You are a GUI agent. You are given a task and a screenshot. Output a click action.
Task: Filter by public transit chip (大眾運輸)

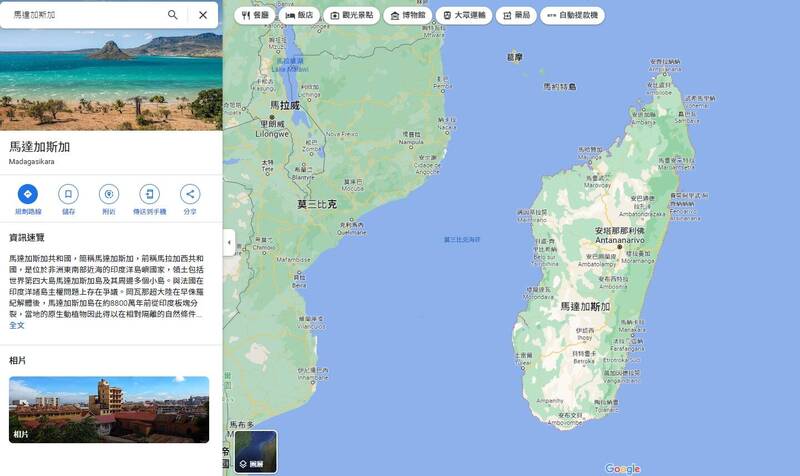coord(464,15)
